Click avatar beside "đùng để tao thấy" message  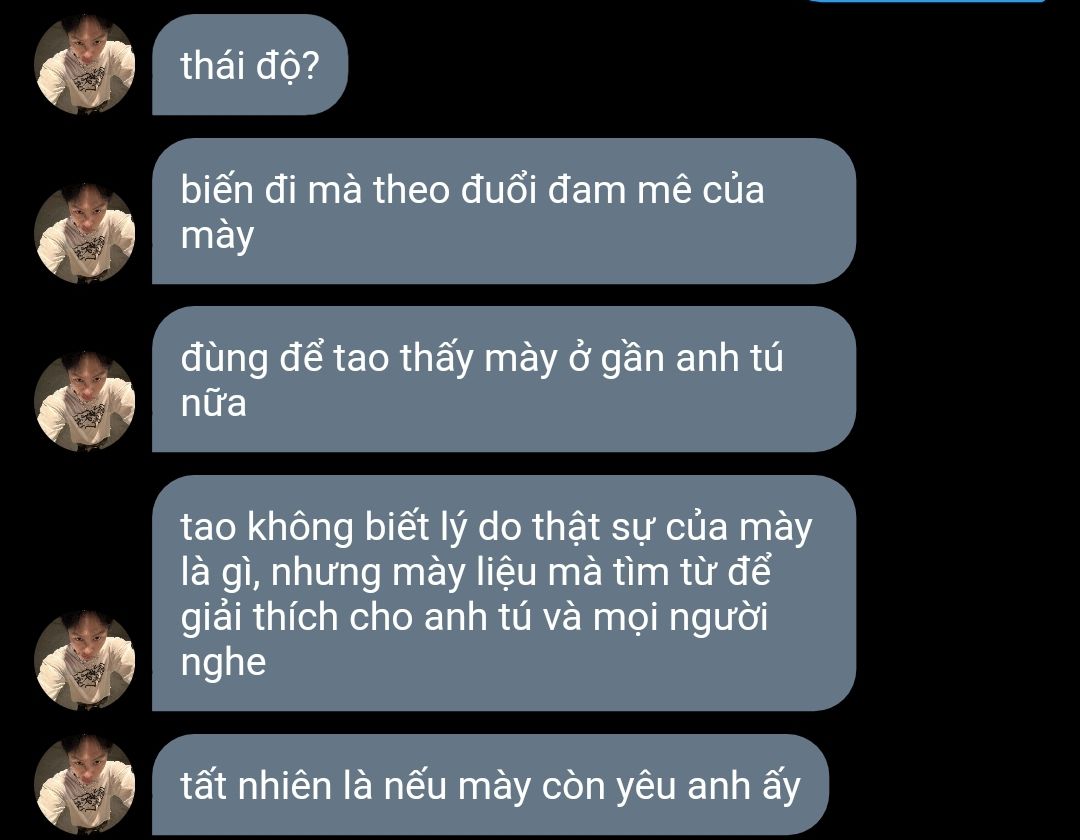point(84,401)
